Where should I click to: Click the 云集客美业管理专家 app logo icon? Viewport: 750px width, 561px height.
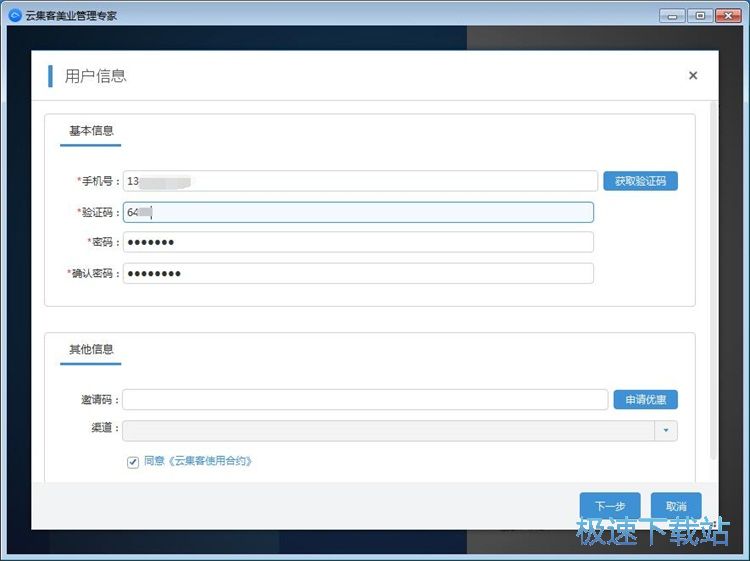[x=15, y=15]
